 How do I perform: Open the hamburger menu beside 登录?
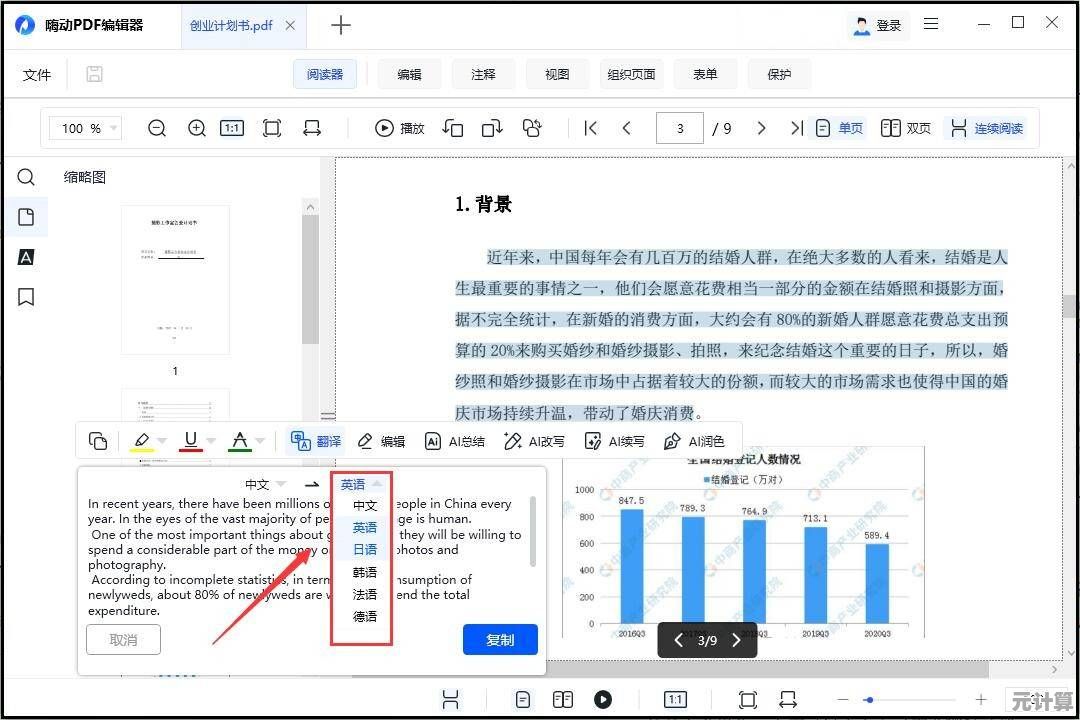931,24
